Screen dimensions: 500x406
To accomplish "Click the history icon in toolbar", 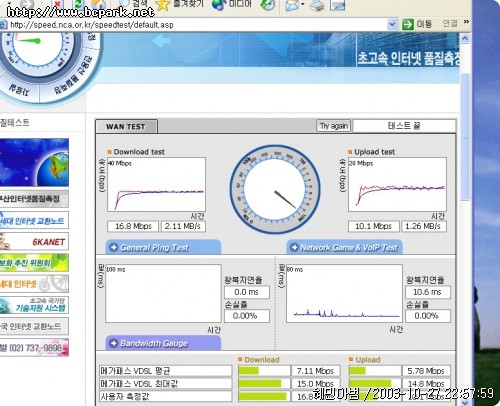I will pos(268,5).
